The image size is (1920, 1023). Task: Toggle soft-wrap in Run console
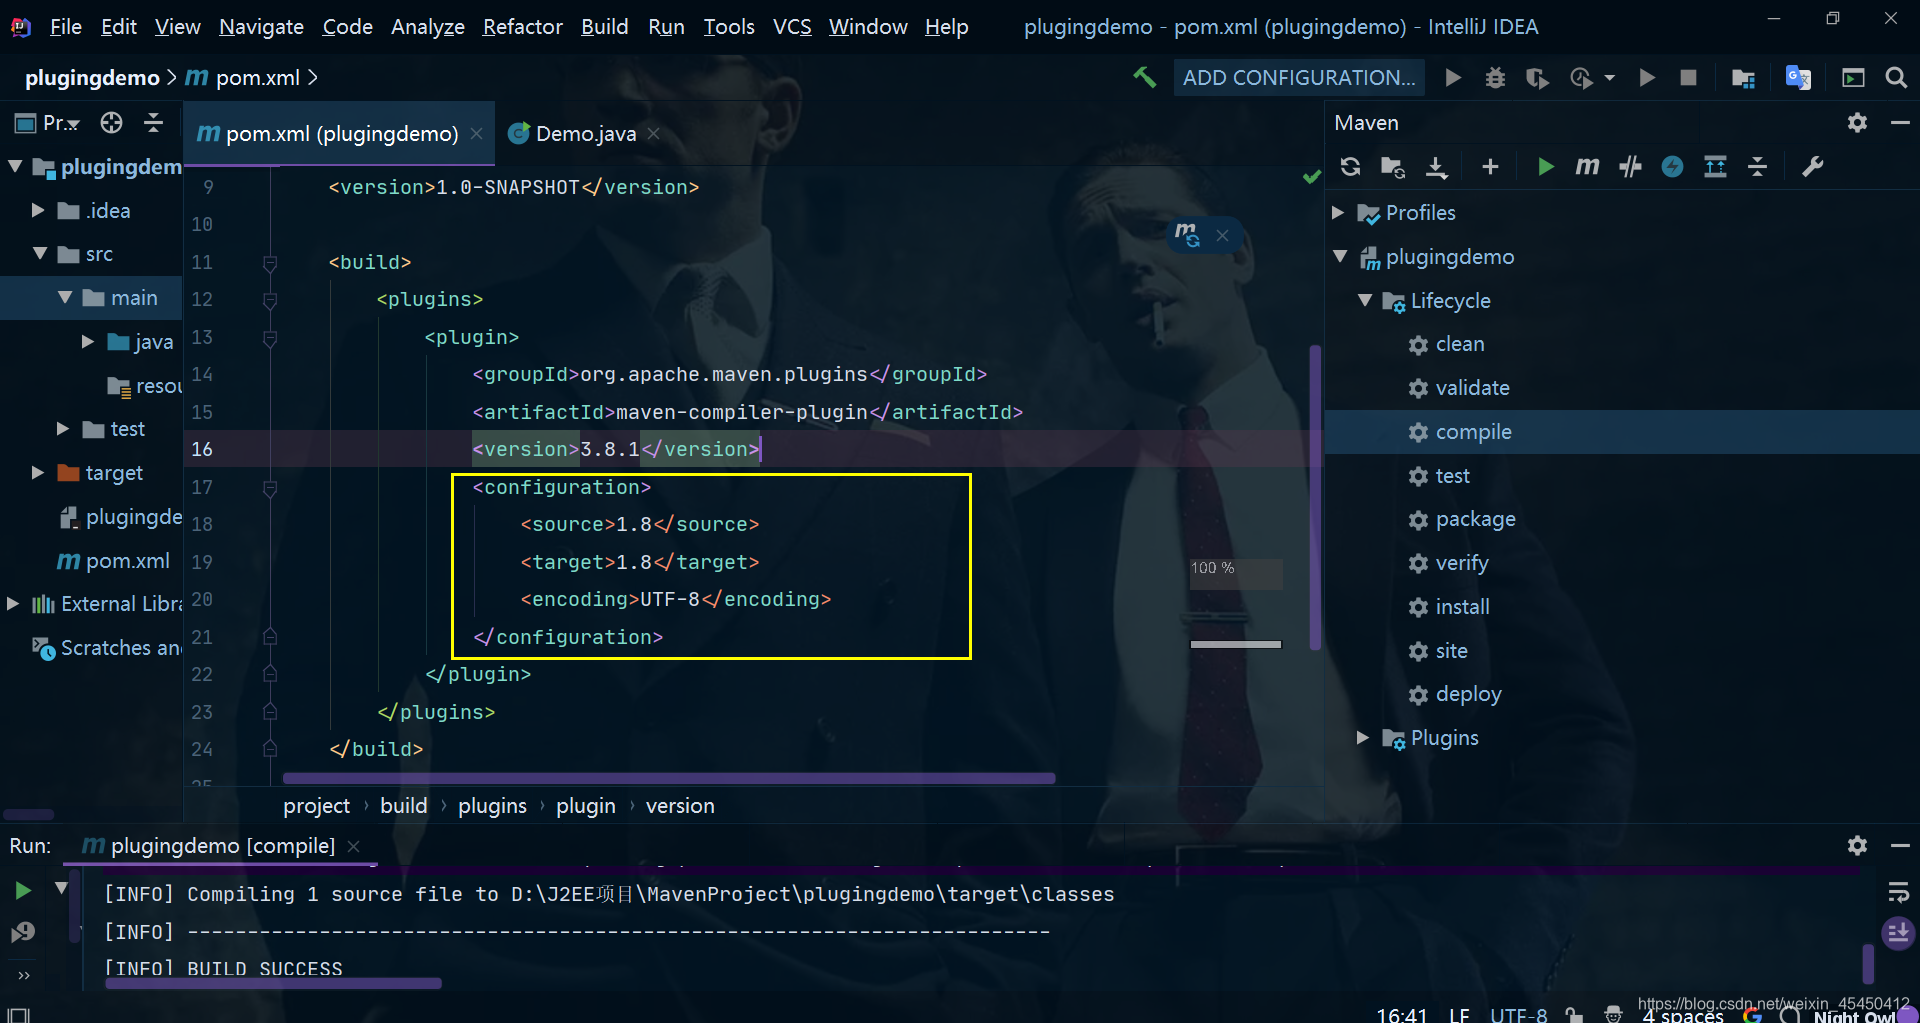tap(1898, 891)
